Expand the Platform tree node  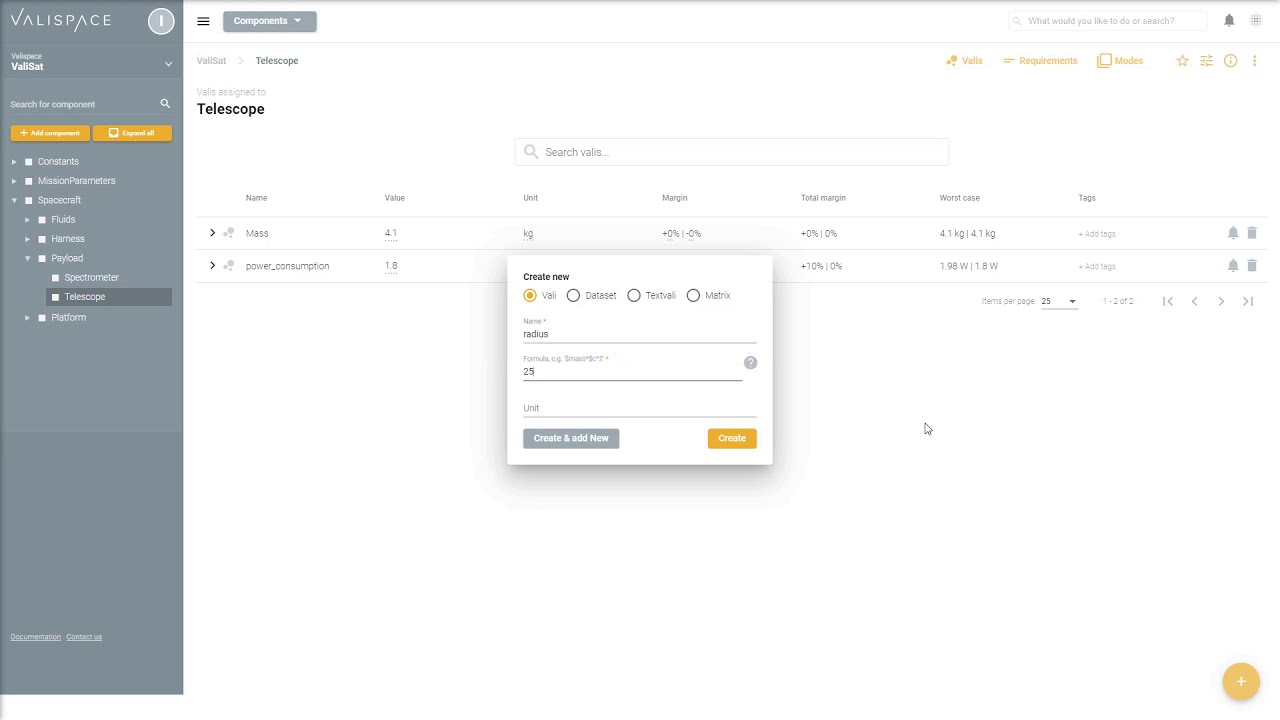(28, 318)
